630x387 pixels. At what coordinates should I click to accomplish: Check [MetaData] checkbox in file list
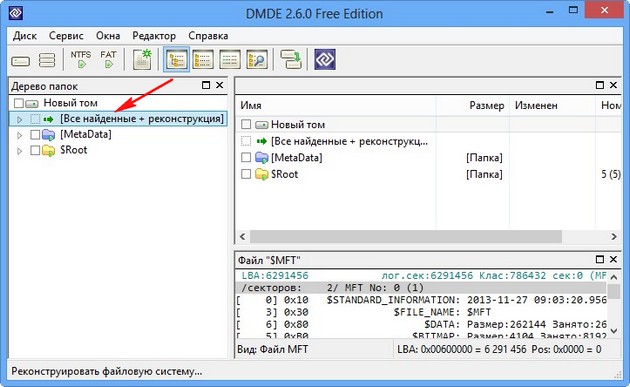(x=246, y=158)
